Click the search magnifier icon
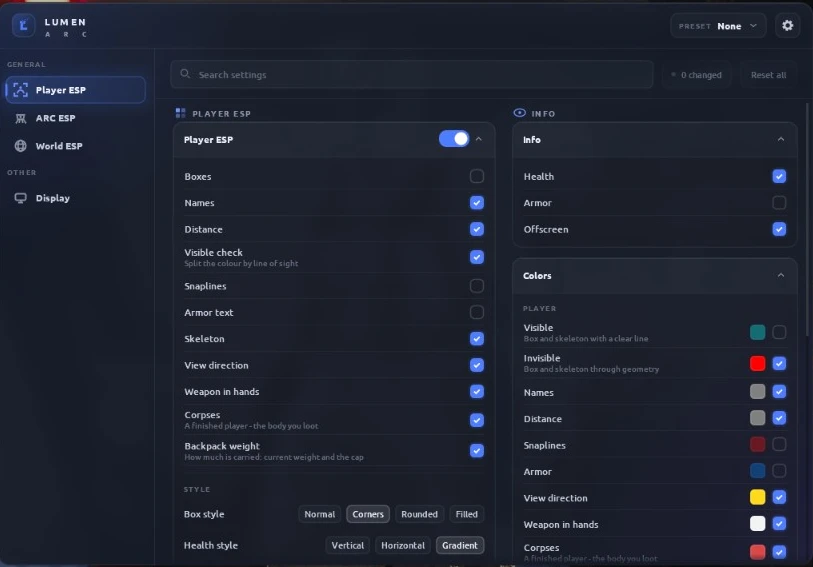813x567 pixels. point(185,74)
